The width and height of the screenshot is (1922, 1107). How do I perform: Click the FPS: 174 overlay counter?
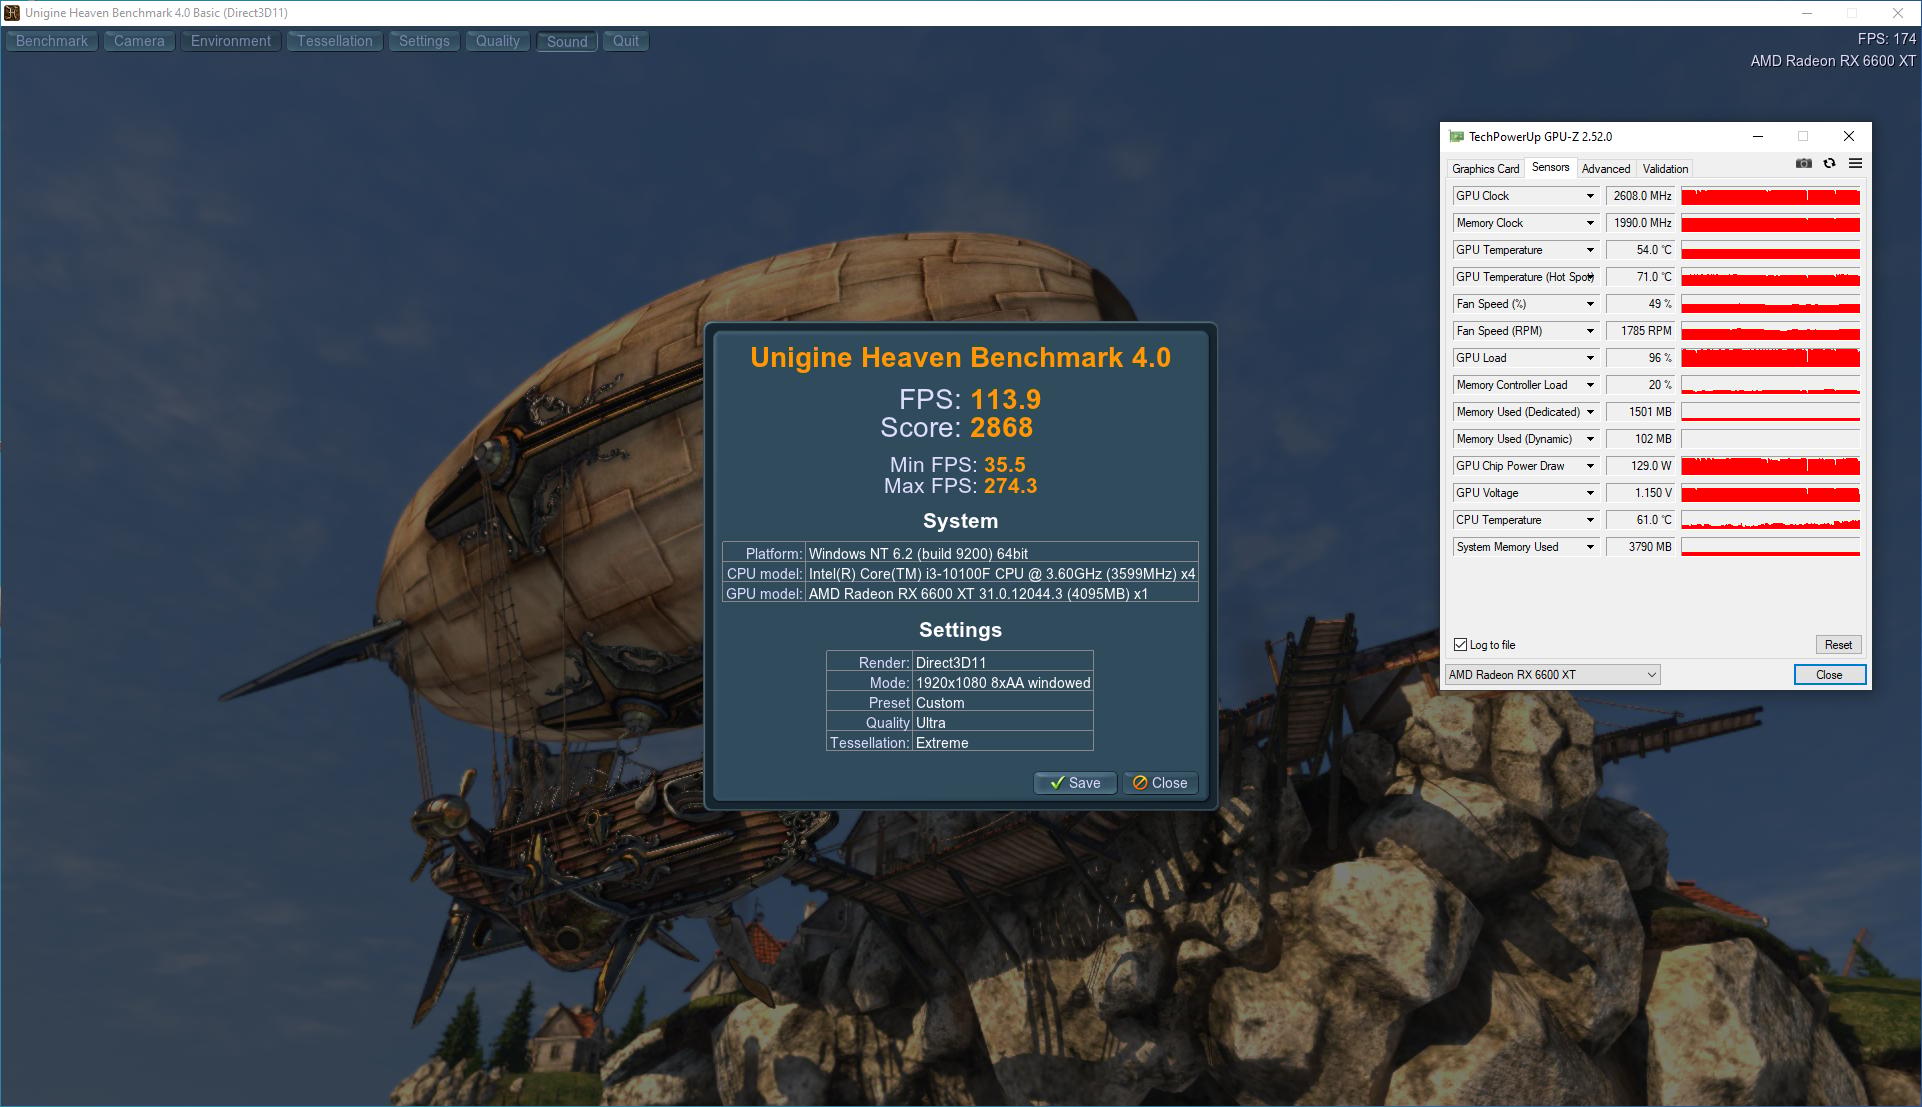coord(1886,39)
